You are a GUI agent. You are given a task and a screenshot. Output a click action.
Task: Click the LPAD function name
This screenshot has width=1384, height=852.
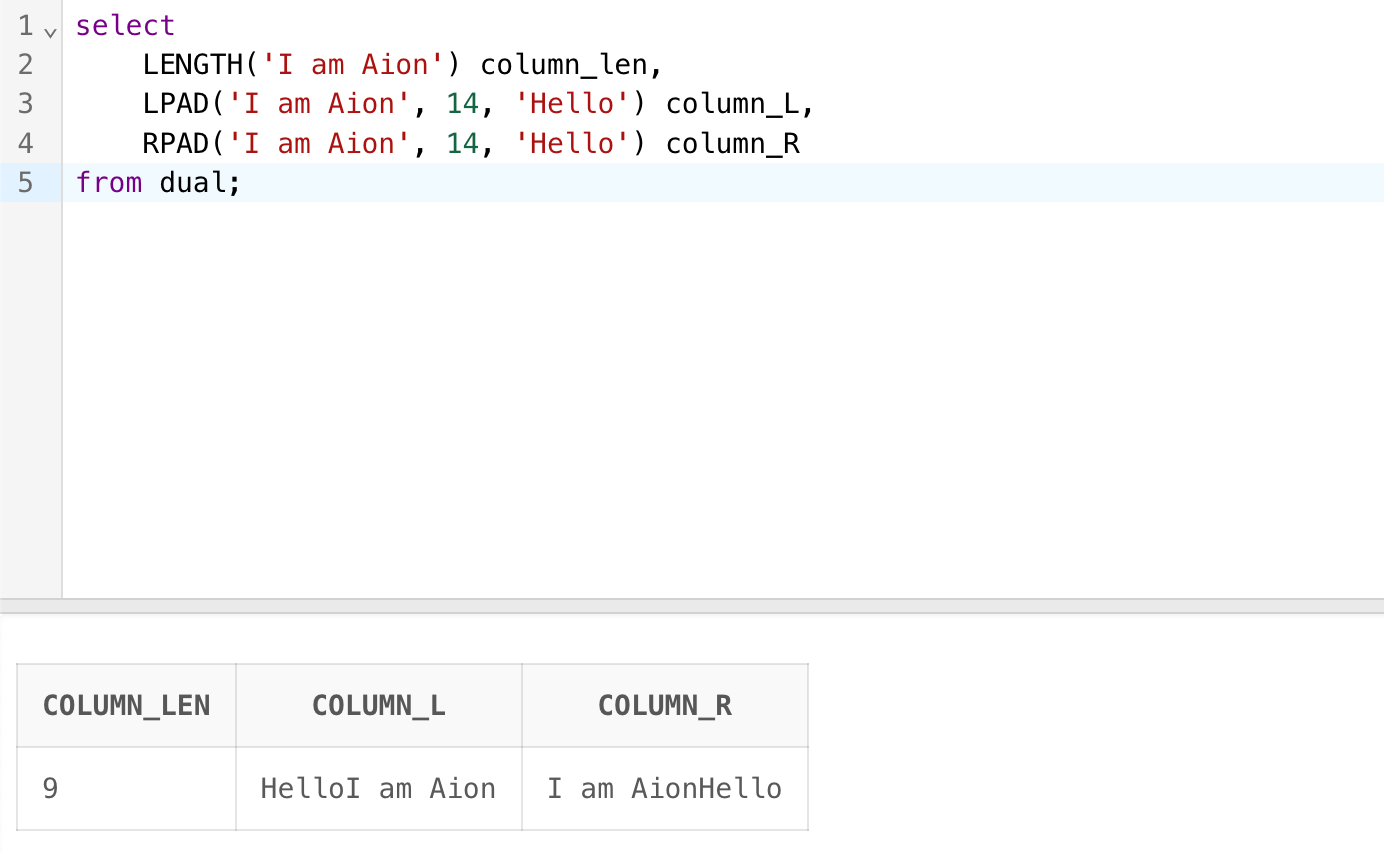pos(176,104)
